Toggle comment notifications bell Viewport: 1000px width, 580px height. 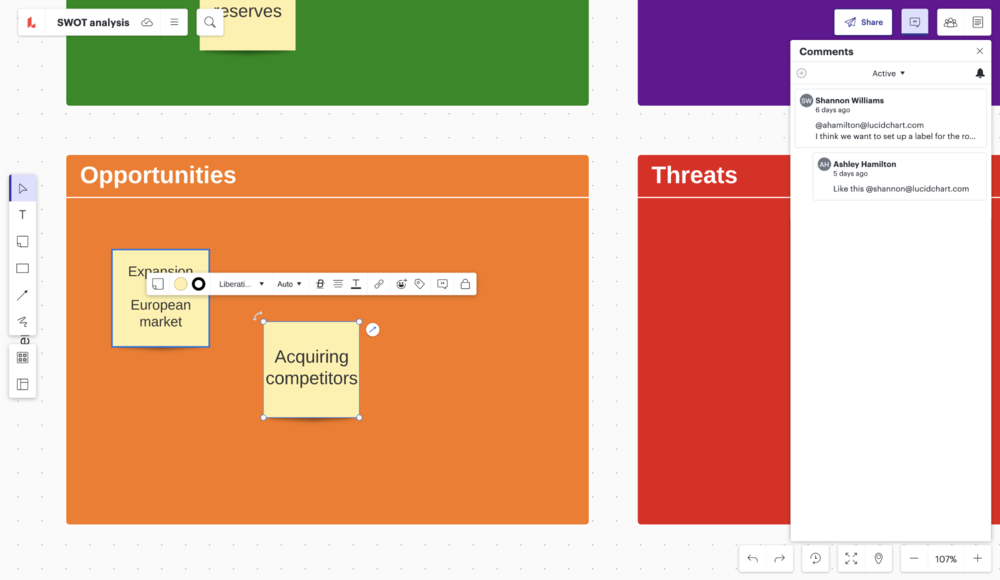pos(979,73)
